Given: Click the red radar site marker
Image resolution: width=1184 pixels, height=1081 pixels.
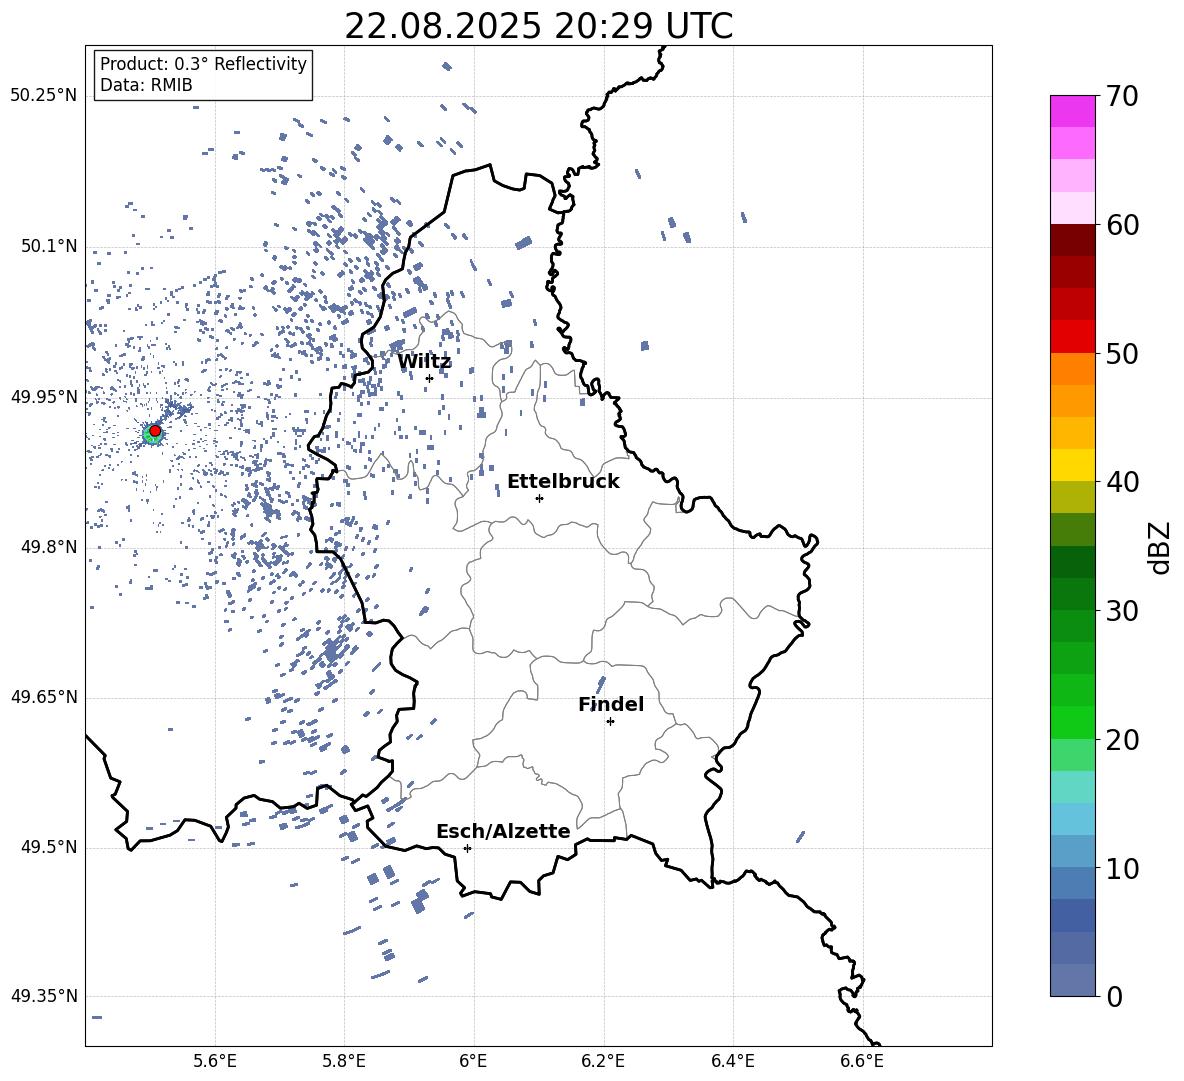Looking at the screenshot, I should click(x=155, y=431).
